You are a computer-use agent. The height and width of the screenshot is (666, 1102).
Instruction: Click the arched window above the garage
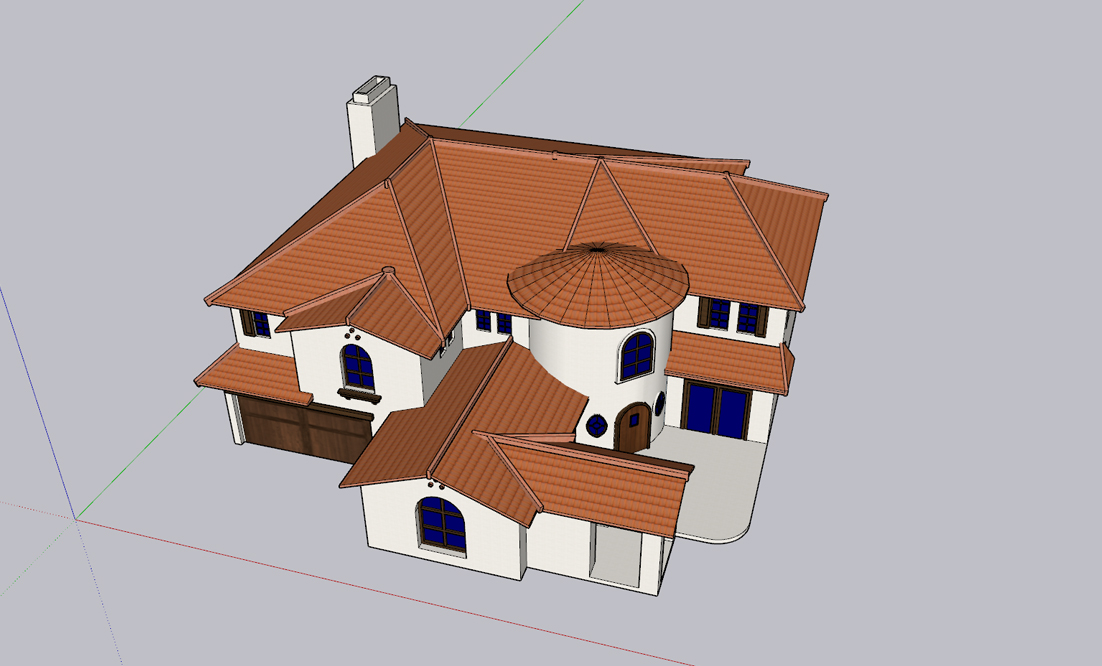pos(357,367)
